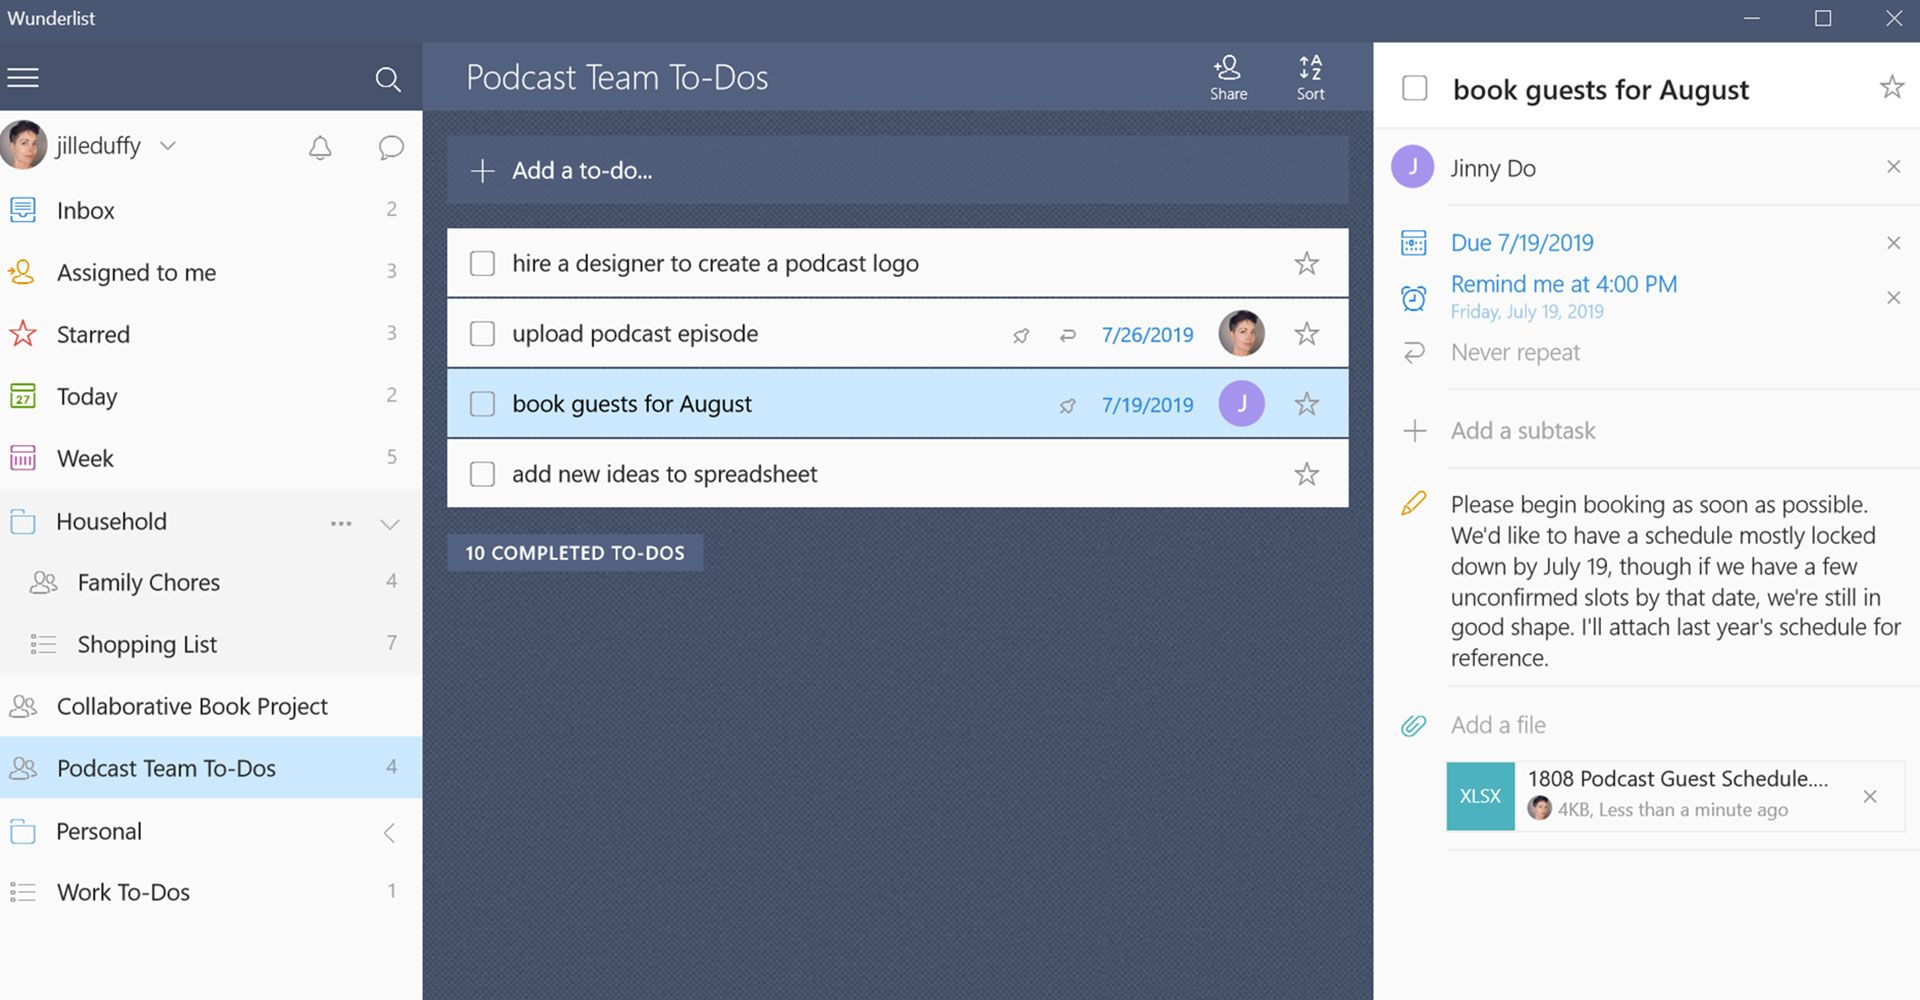
Task: Click the jilleduffy profile avatar
Action: (x=24, y=145)
